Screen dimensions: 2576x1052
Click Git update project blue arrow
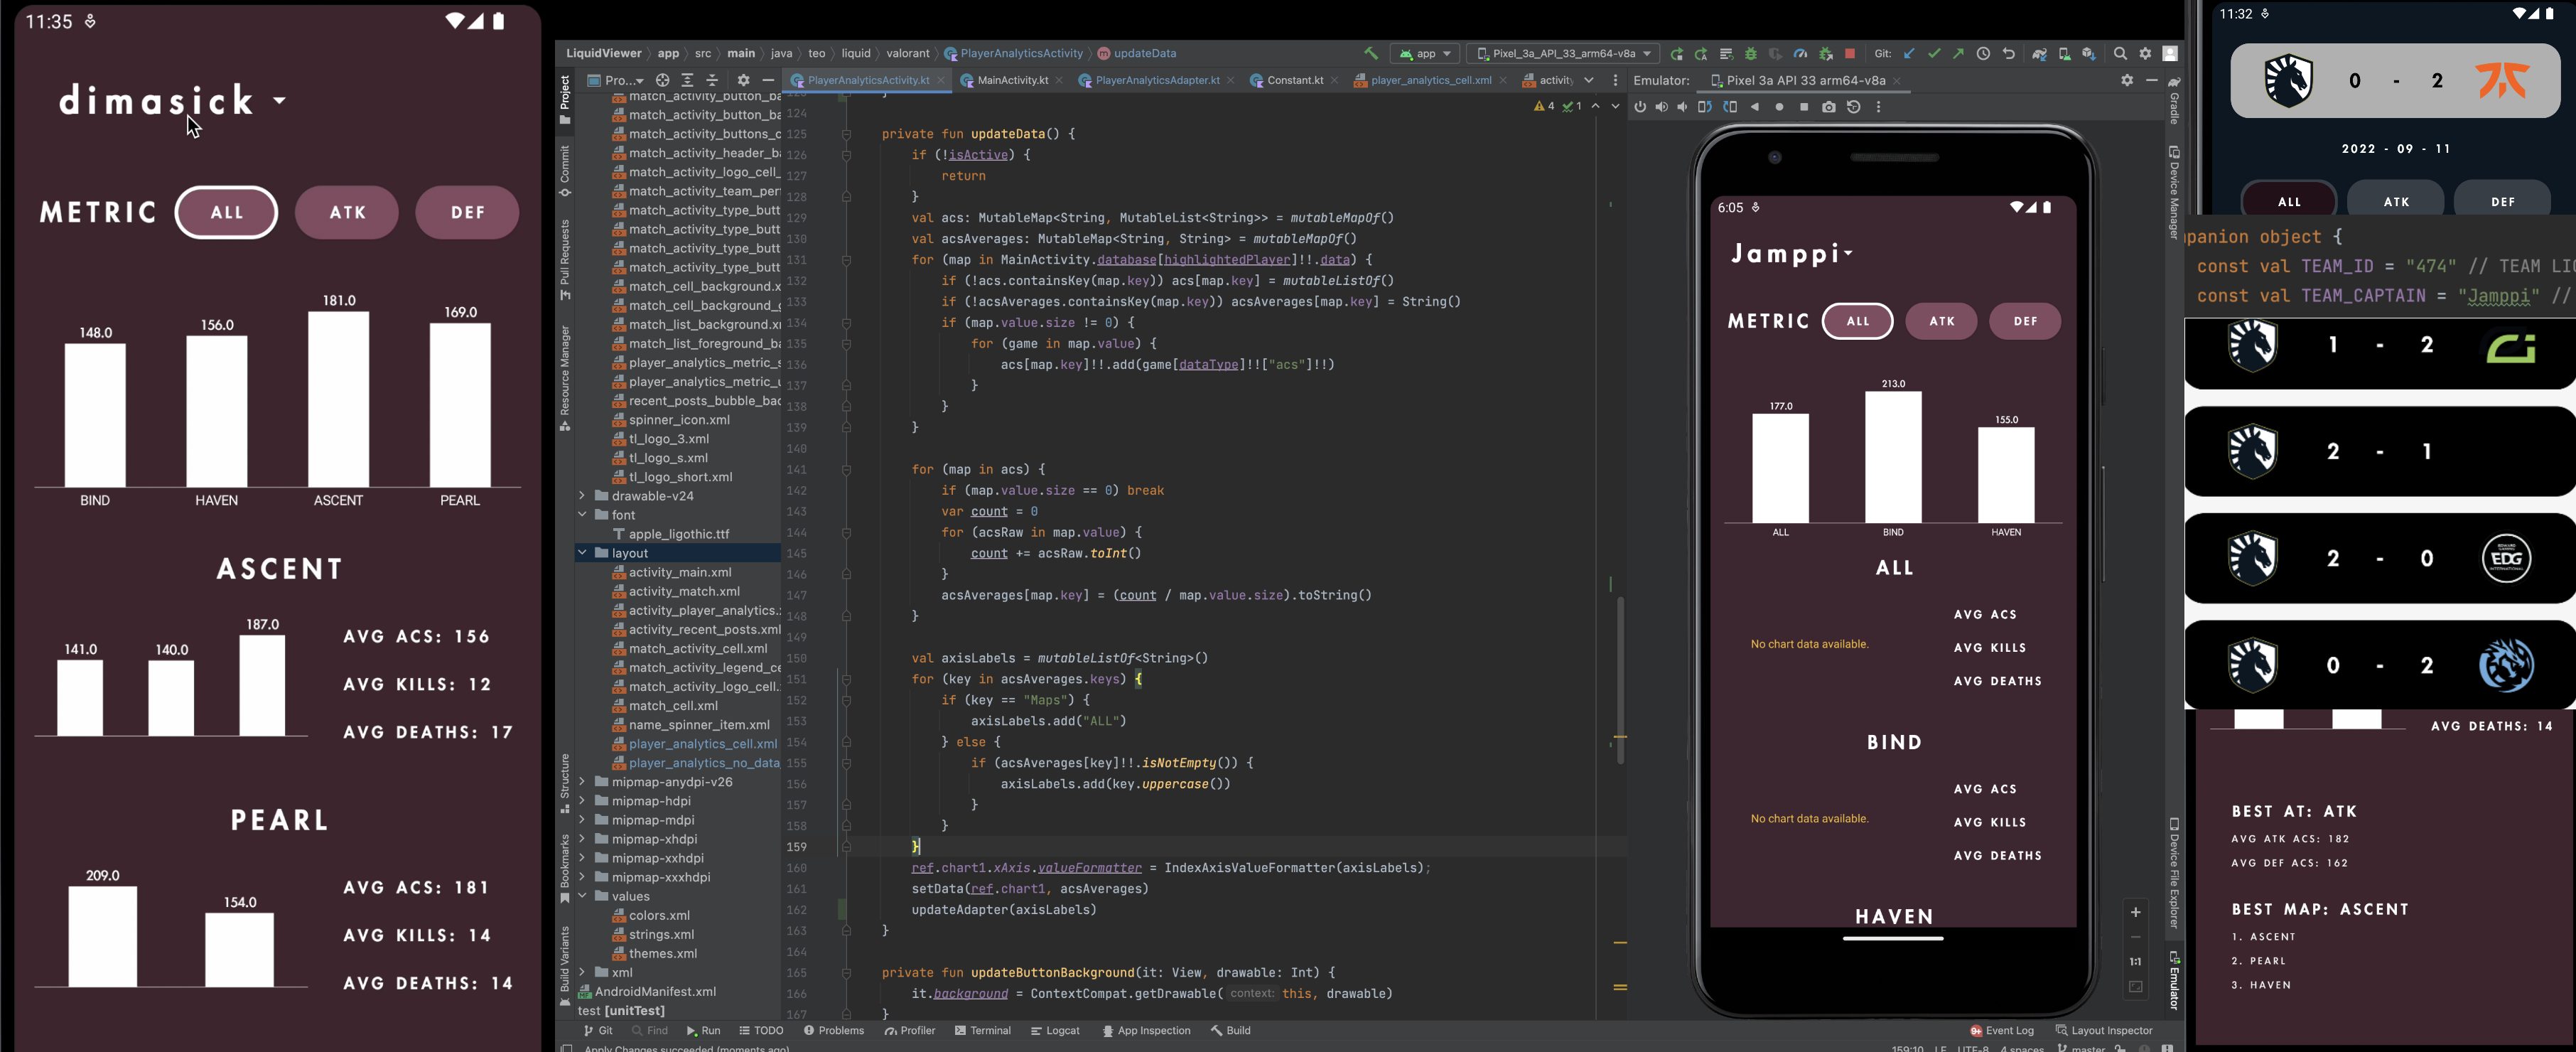1910,54
